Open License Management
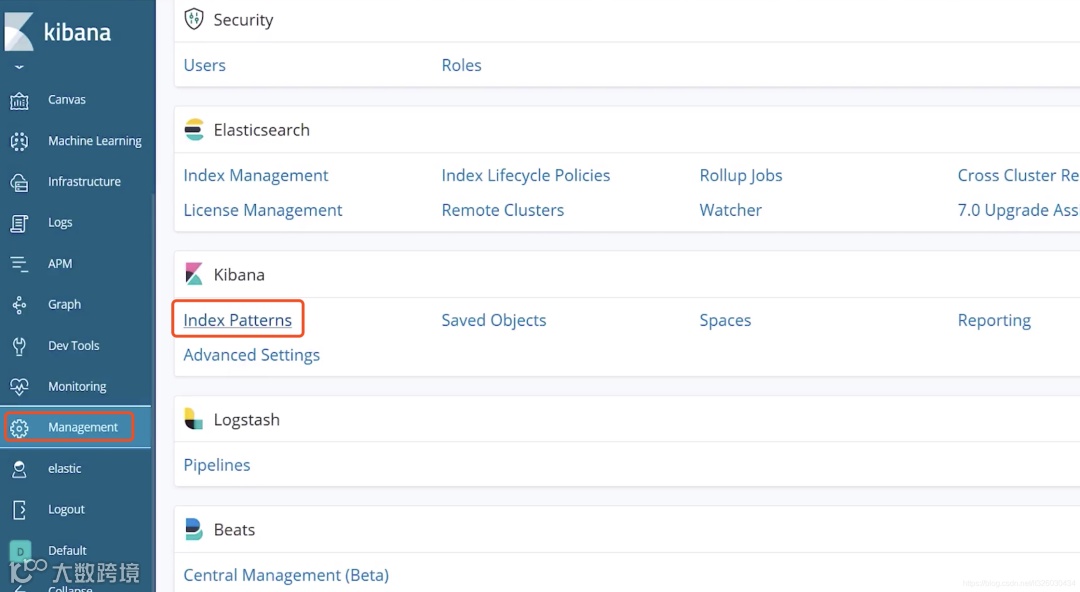Image resolution: width=1080 pixels, height=592 pixels. [x=262, y=210]
